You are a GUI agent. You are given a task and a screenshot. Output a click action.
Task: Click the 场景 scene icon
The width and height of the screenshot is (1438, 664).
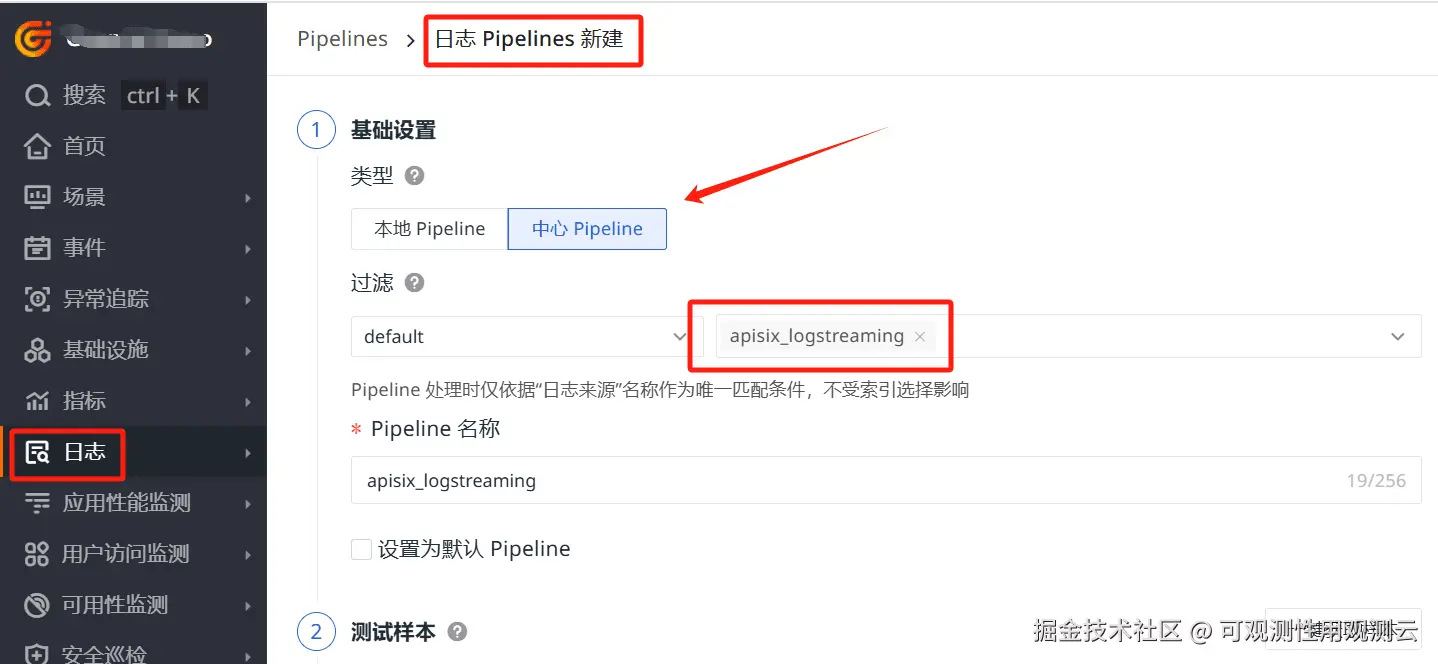(37, 197)
